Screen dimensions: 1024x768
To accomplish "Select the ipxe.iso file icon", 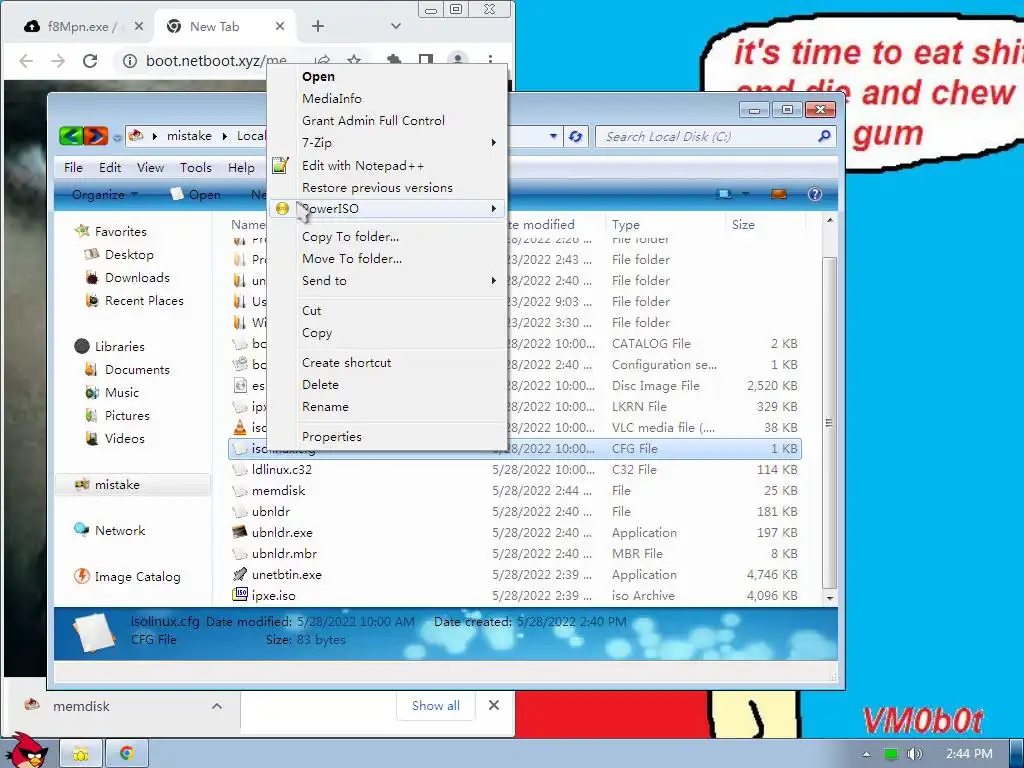I will coord(240,595).
